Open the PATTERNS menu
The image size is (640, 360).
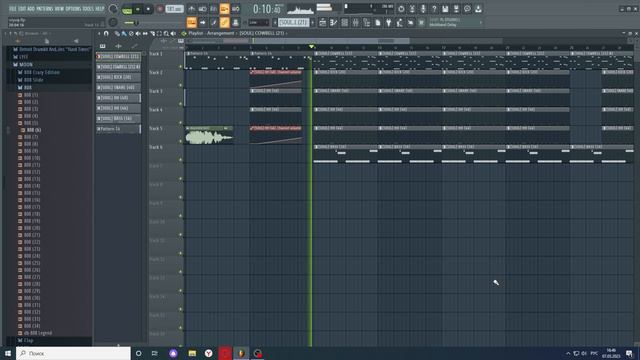pyautogui.click(x=44, y=9)
